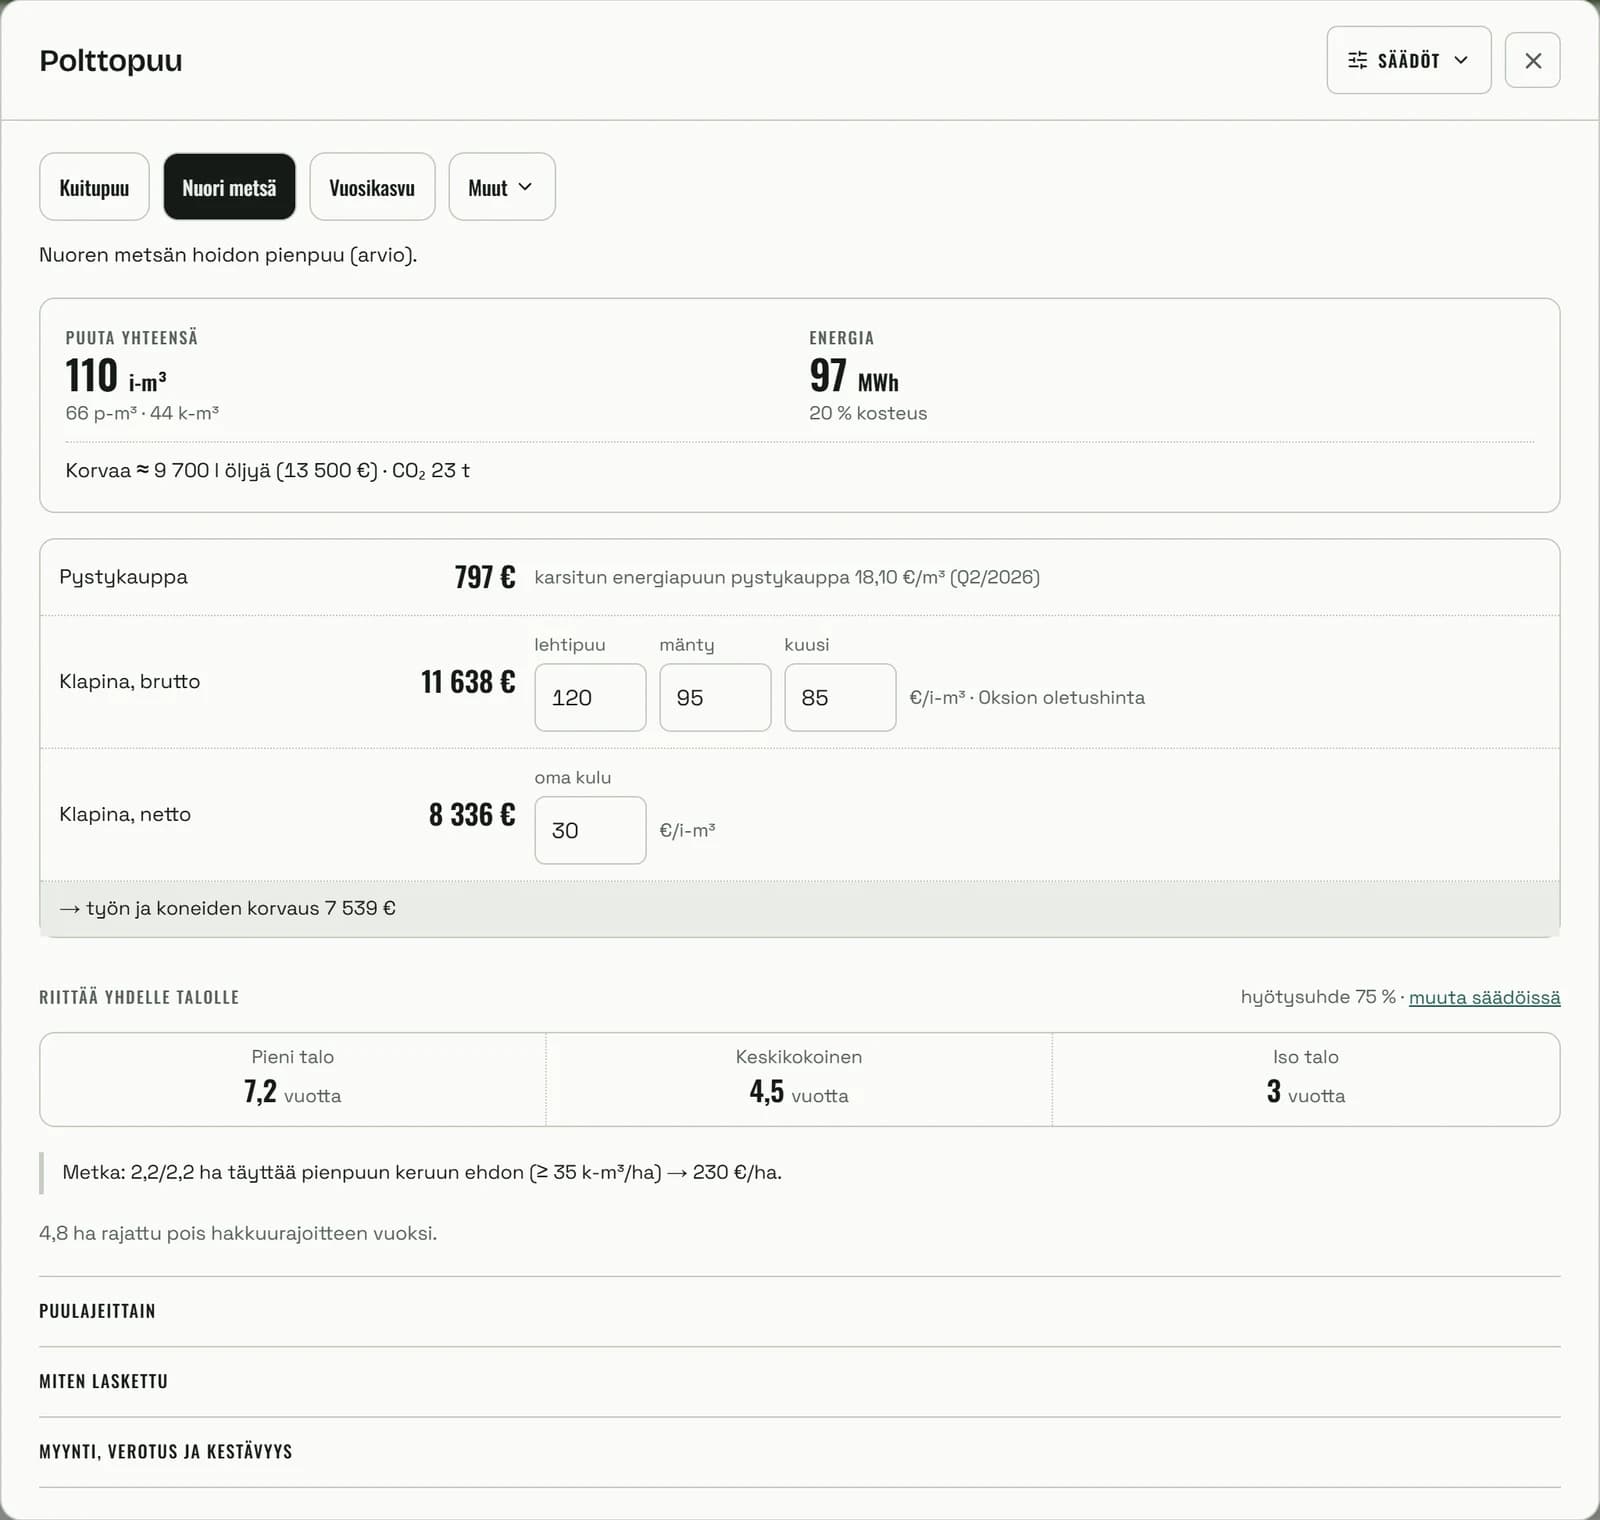Click the '20 % kosteus' text
This screenshot has width=1600, height=1520.
[868, 413]
